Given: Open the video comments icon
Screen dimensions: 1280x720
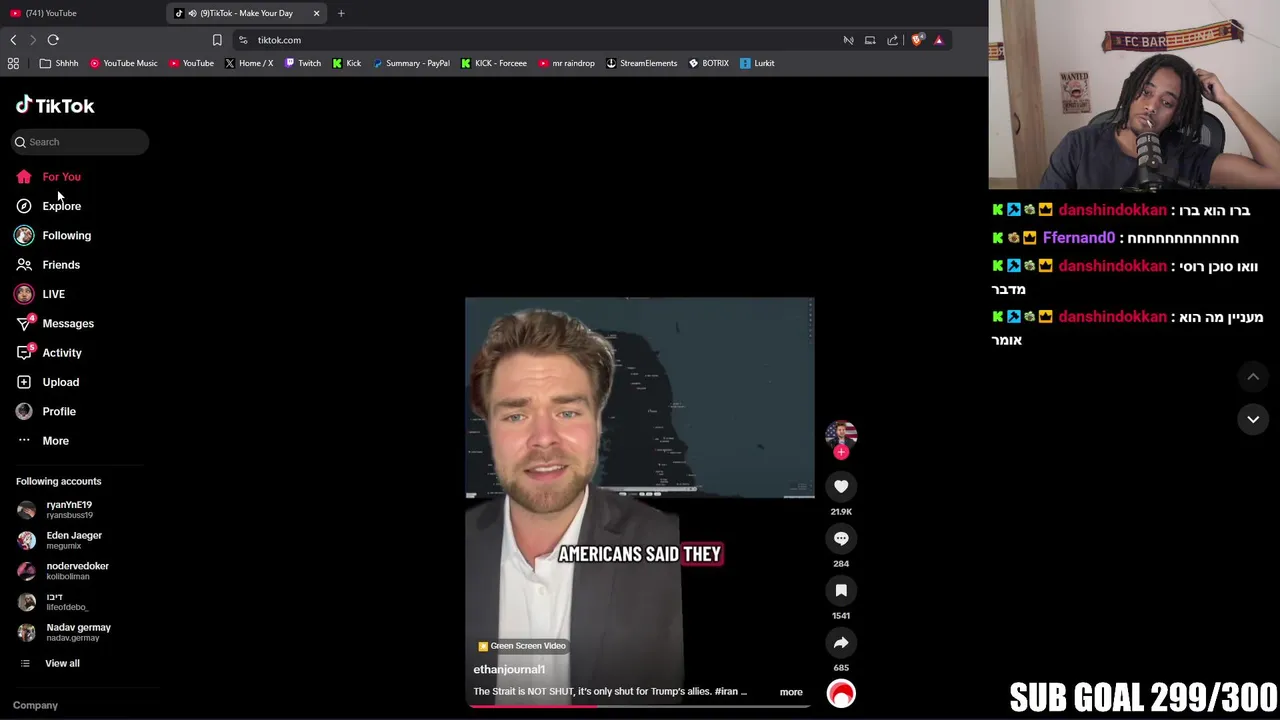Looking at the screenshot, I should point(841,538).
